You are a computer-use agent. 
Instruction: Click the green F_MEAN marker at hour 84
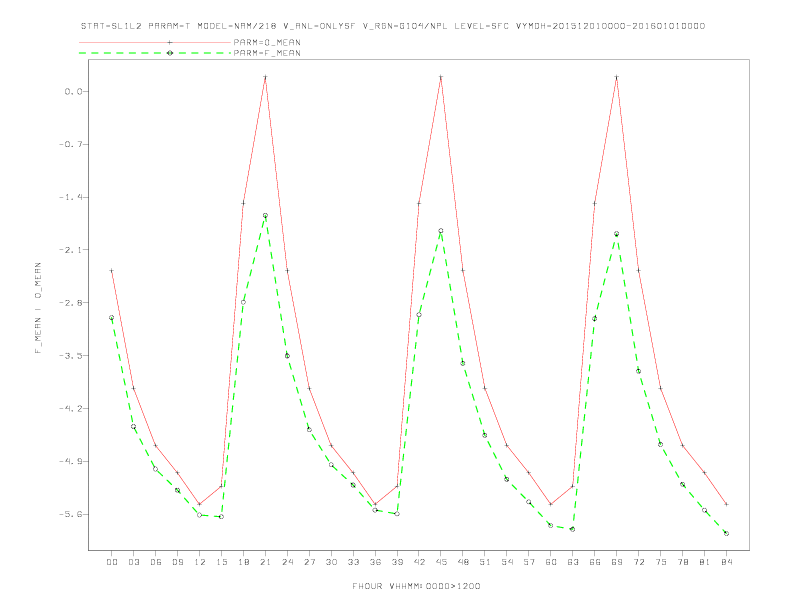point(726,533)
